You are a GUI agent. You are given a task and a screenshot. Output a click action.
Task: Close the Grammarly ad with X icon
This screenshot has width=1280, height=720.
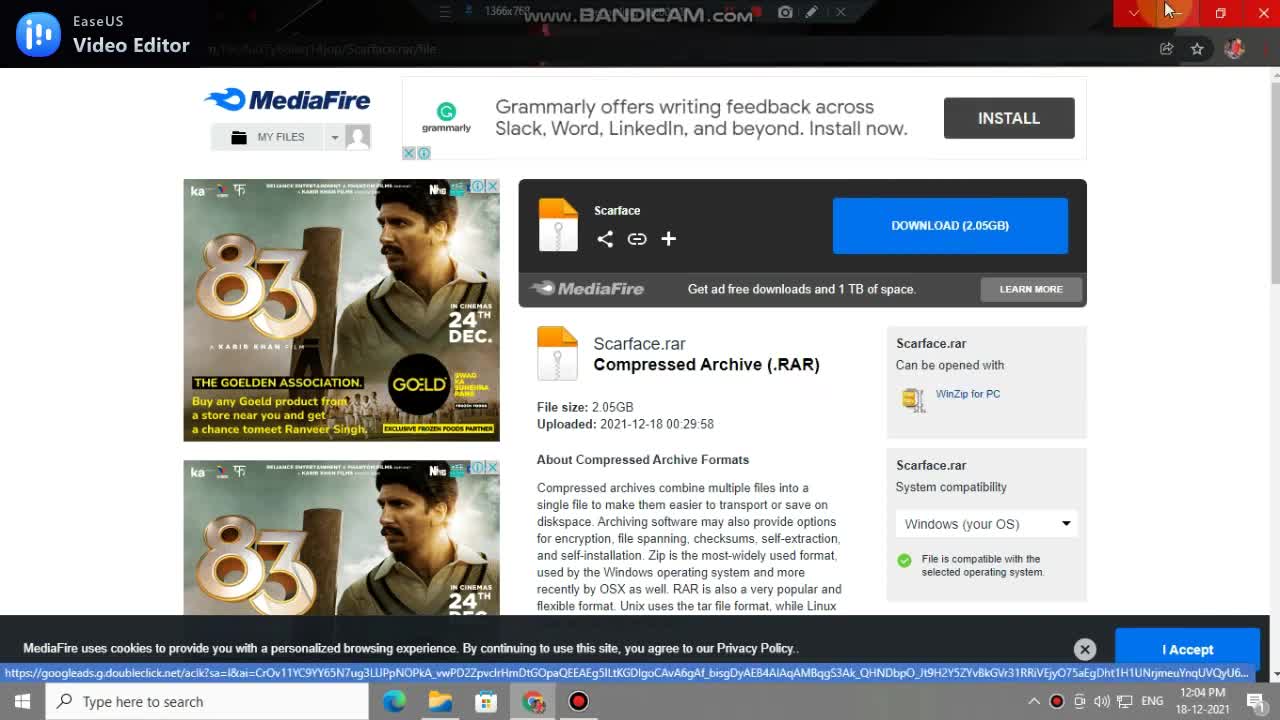click(408, 153)
